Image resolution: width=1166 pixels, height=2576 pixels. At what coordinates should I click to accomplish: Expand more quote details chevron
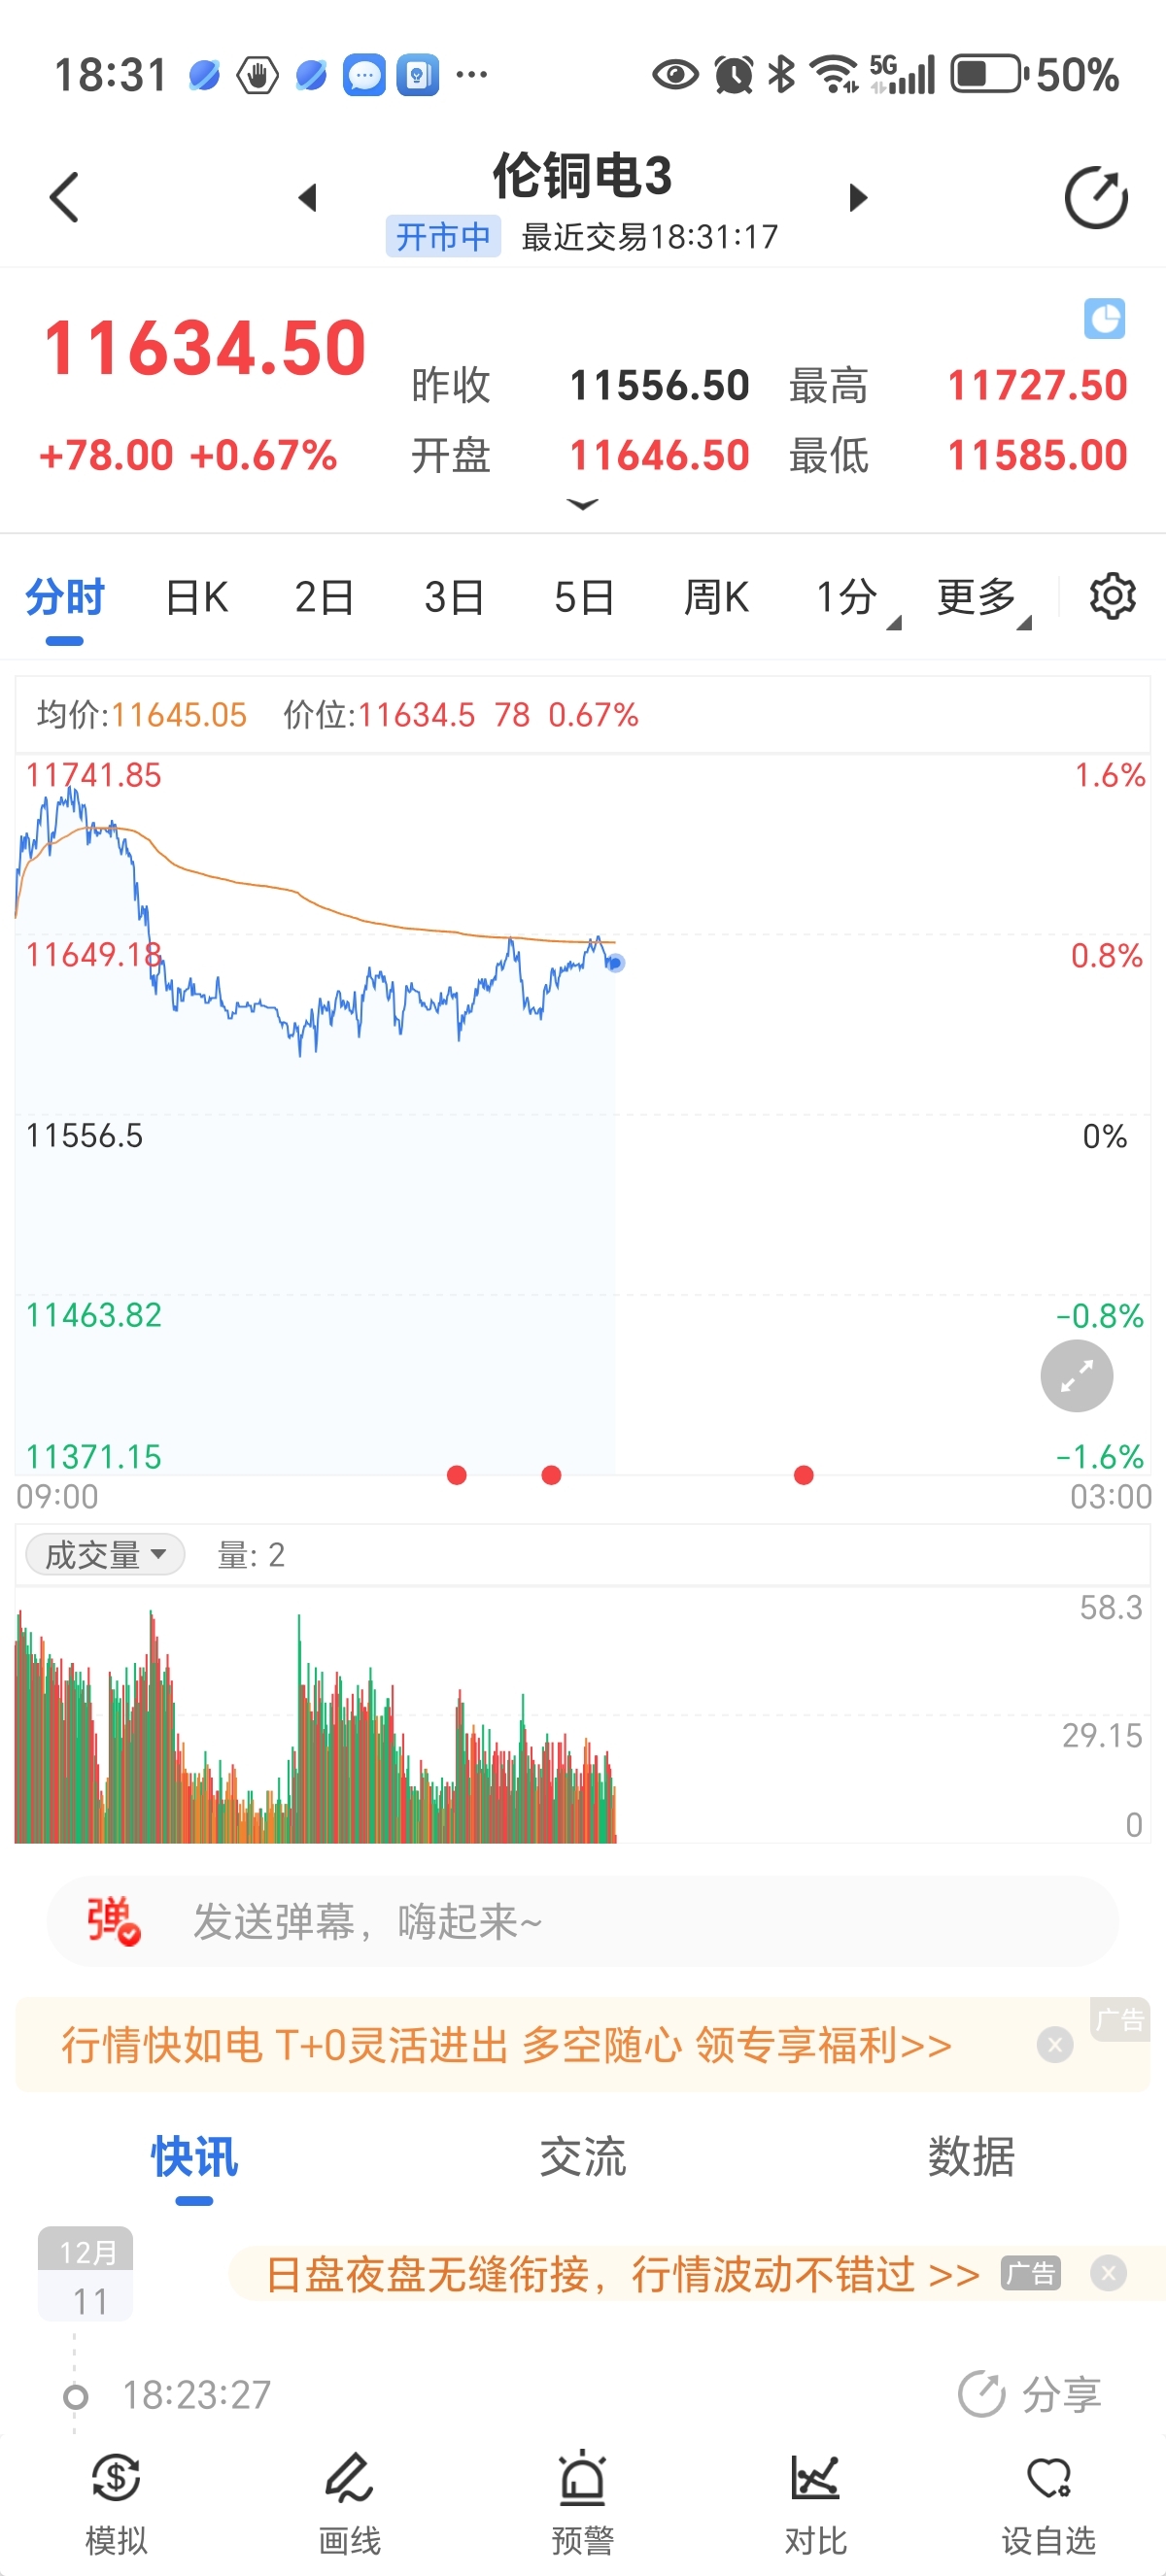582,505
